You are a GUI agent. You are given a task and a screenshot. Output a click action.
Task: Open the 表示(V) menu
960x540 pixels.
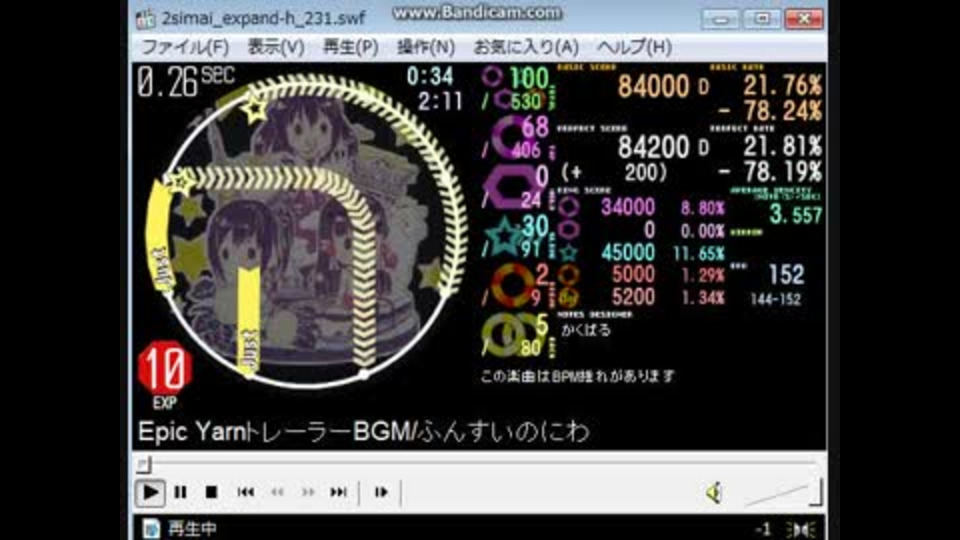click(x=276, y=47)
